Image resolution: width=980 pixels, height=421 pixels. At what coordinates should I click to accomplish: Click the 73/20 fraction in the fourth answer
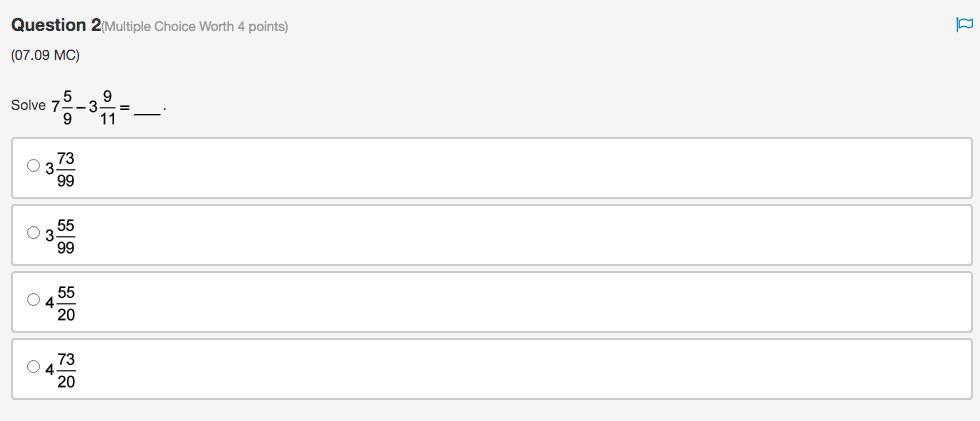pos(66,370)
